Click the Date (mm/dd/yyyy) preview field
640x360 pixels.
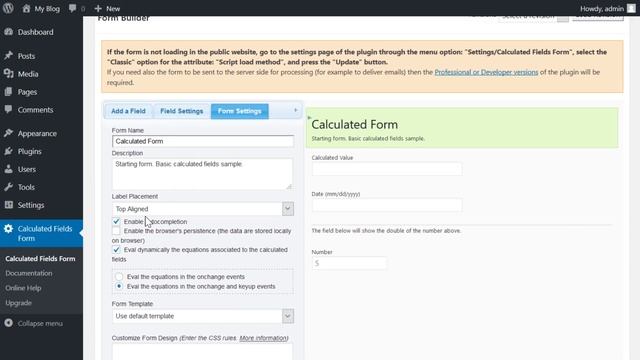(387, 205)
